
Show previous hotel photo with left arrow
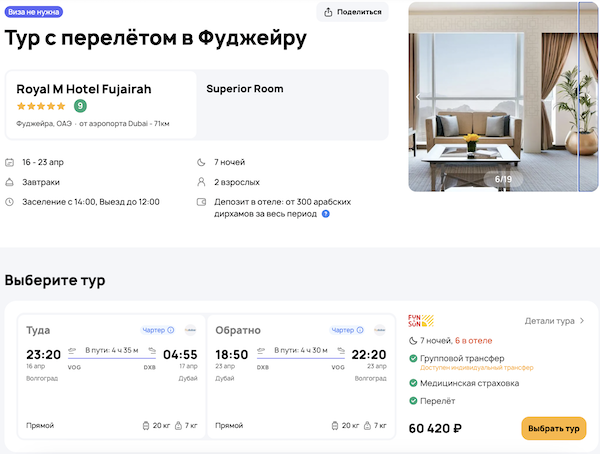[x=418, y=97]
